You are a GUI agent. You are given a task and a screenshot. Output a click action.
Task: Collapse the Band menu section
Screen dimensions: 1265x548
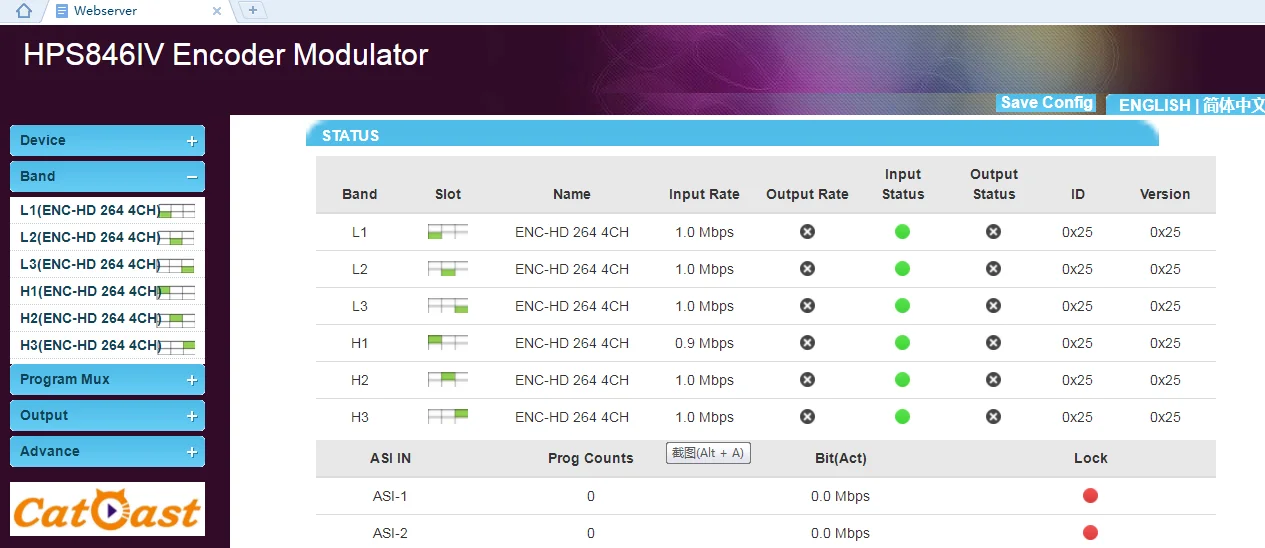[x=192, y=177]
